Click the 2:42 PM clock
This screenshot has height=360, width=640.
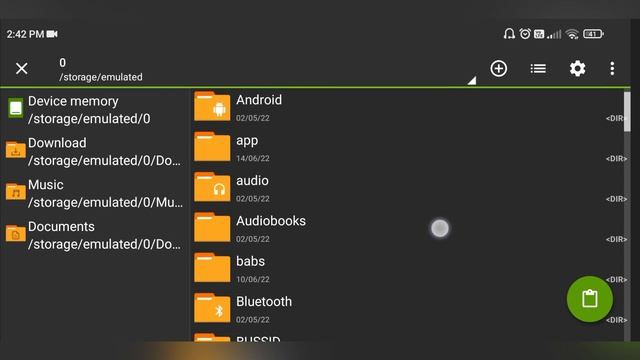pos(25,34)
